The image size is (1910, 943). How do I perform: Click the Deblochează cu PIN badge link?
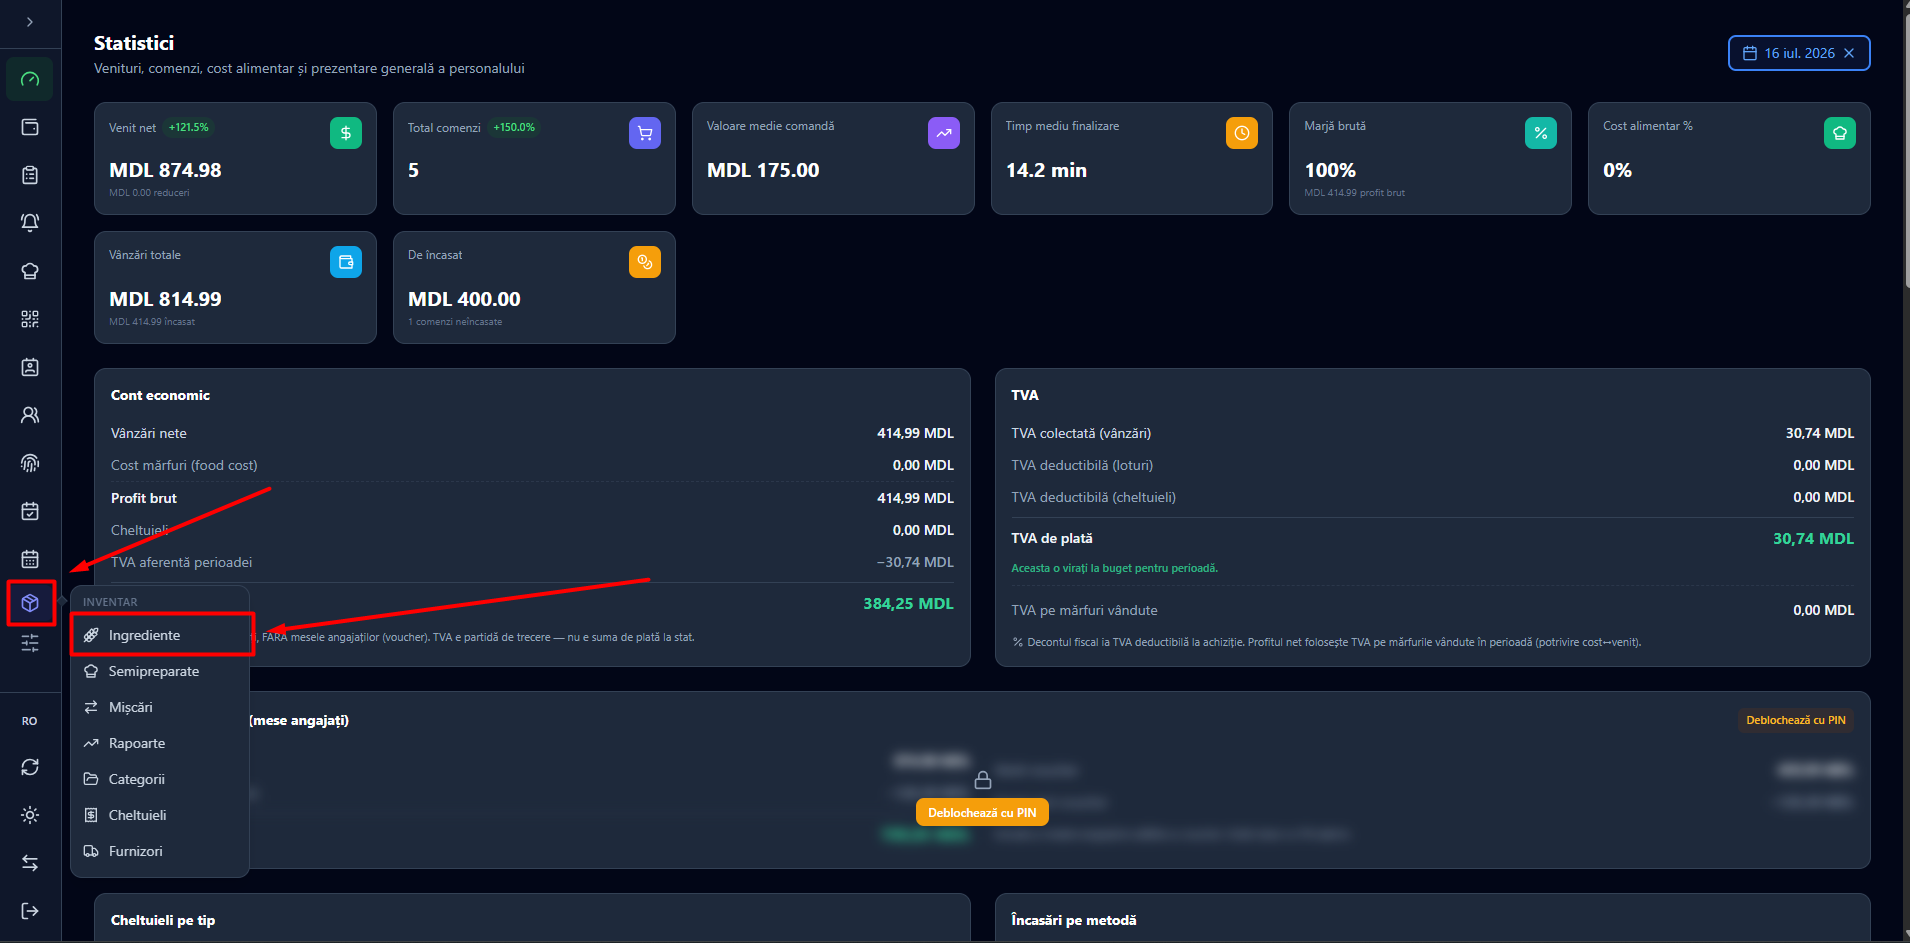(x=1795, y=720)
